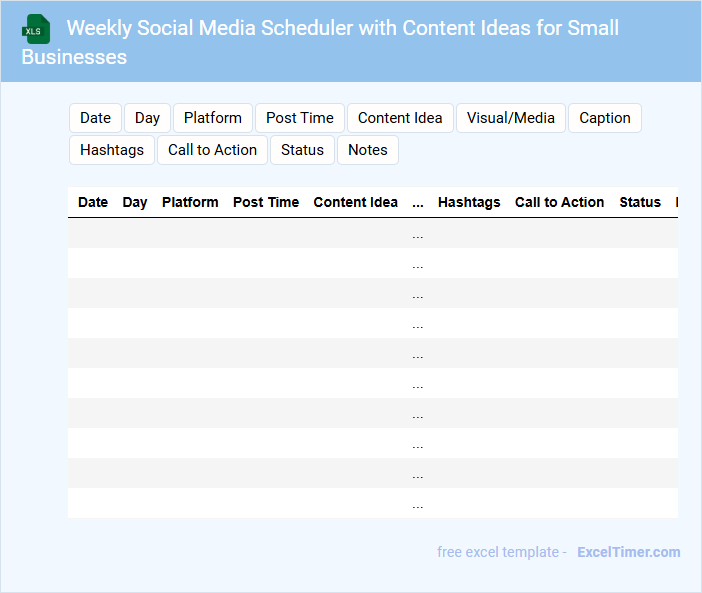Image resolution: width=702 pixels, height=593 pixels.
Task: Open the ExcelTimer.com link
Action: [628, 552]
